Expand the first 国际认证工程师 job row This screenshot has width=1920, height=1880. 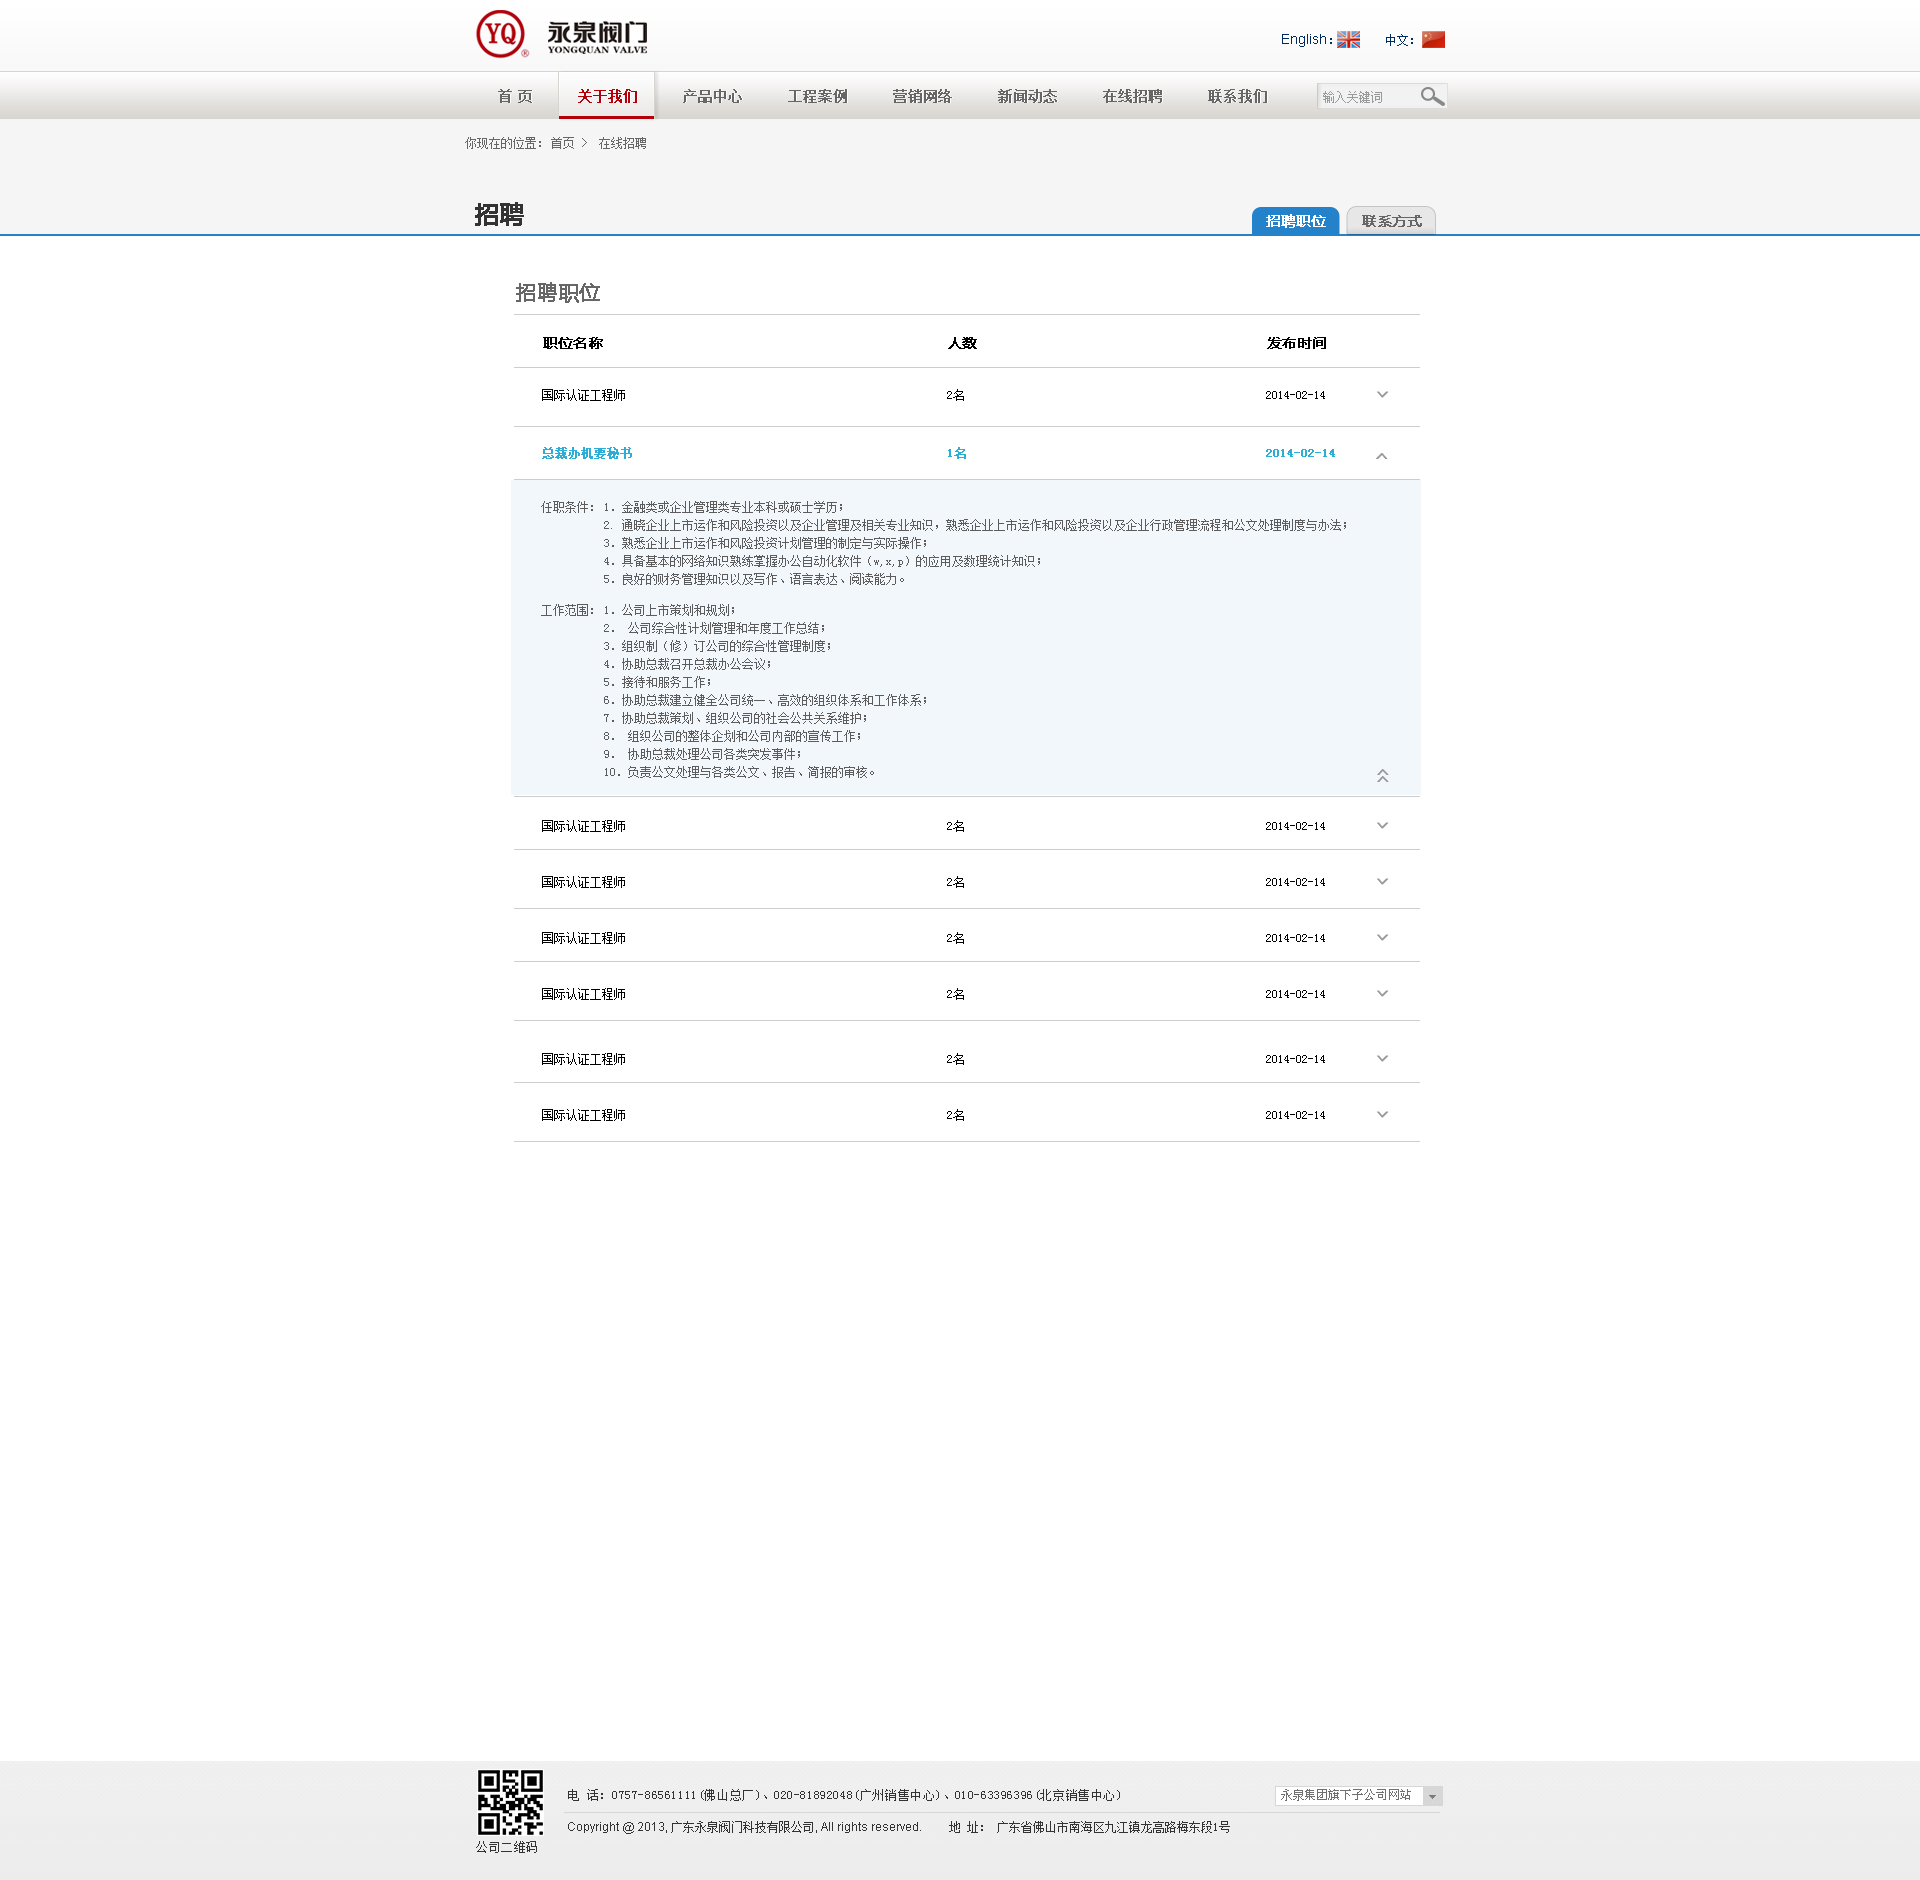[x=1382, y=395]
